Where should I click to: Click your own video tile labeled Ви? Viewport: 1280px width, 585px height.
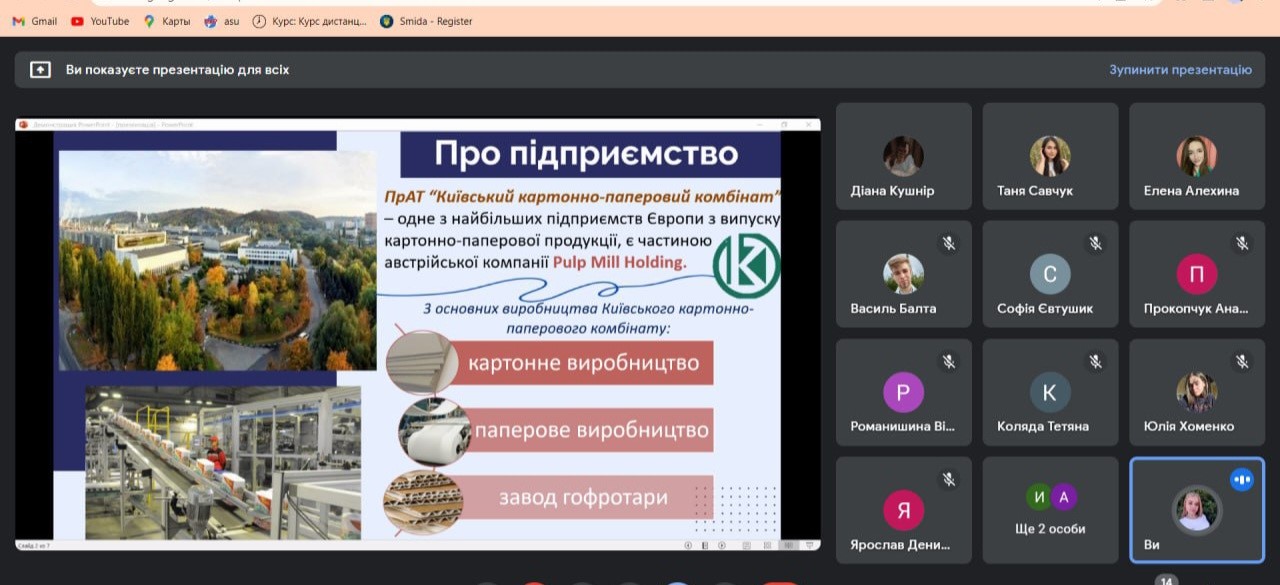1197,510
